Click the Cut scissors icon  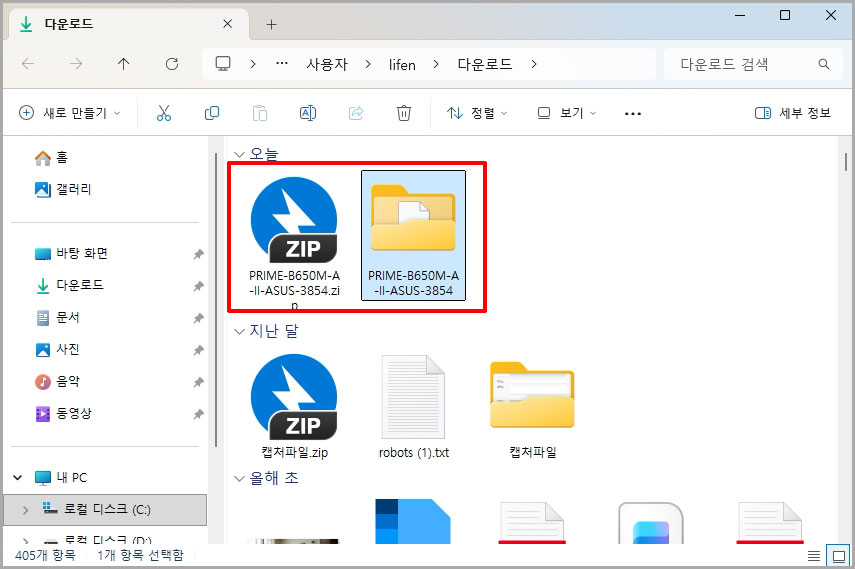pyautogui.click(x=164, y=113)
